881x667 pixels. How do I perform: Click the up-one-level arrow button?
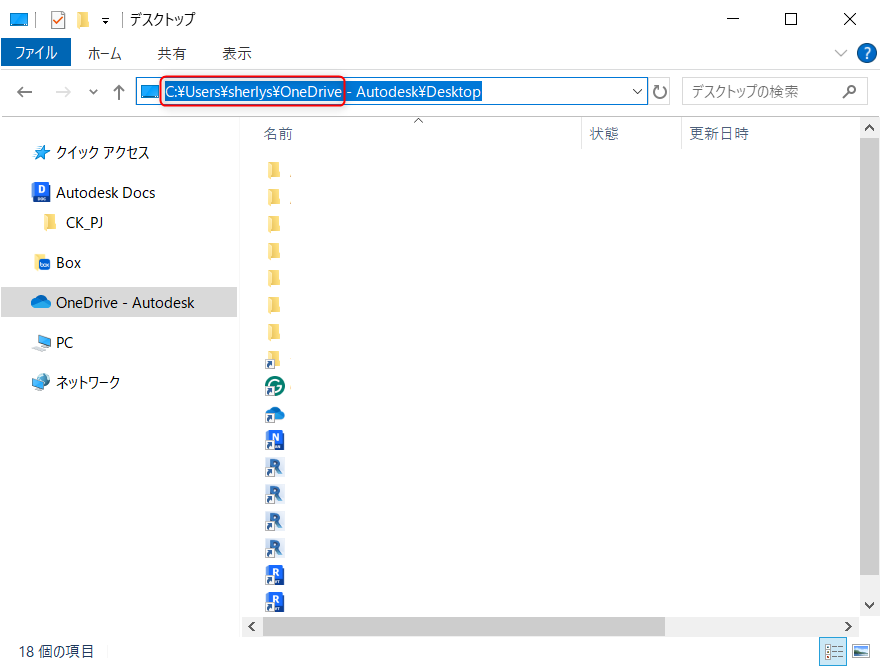(x=120, y=91)
